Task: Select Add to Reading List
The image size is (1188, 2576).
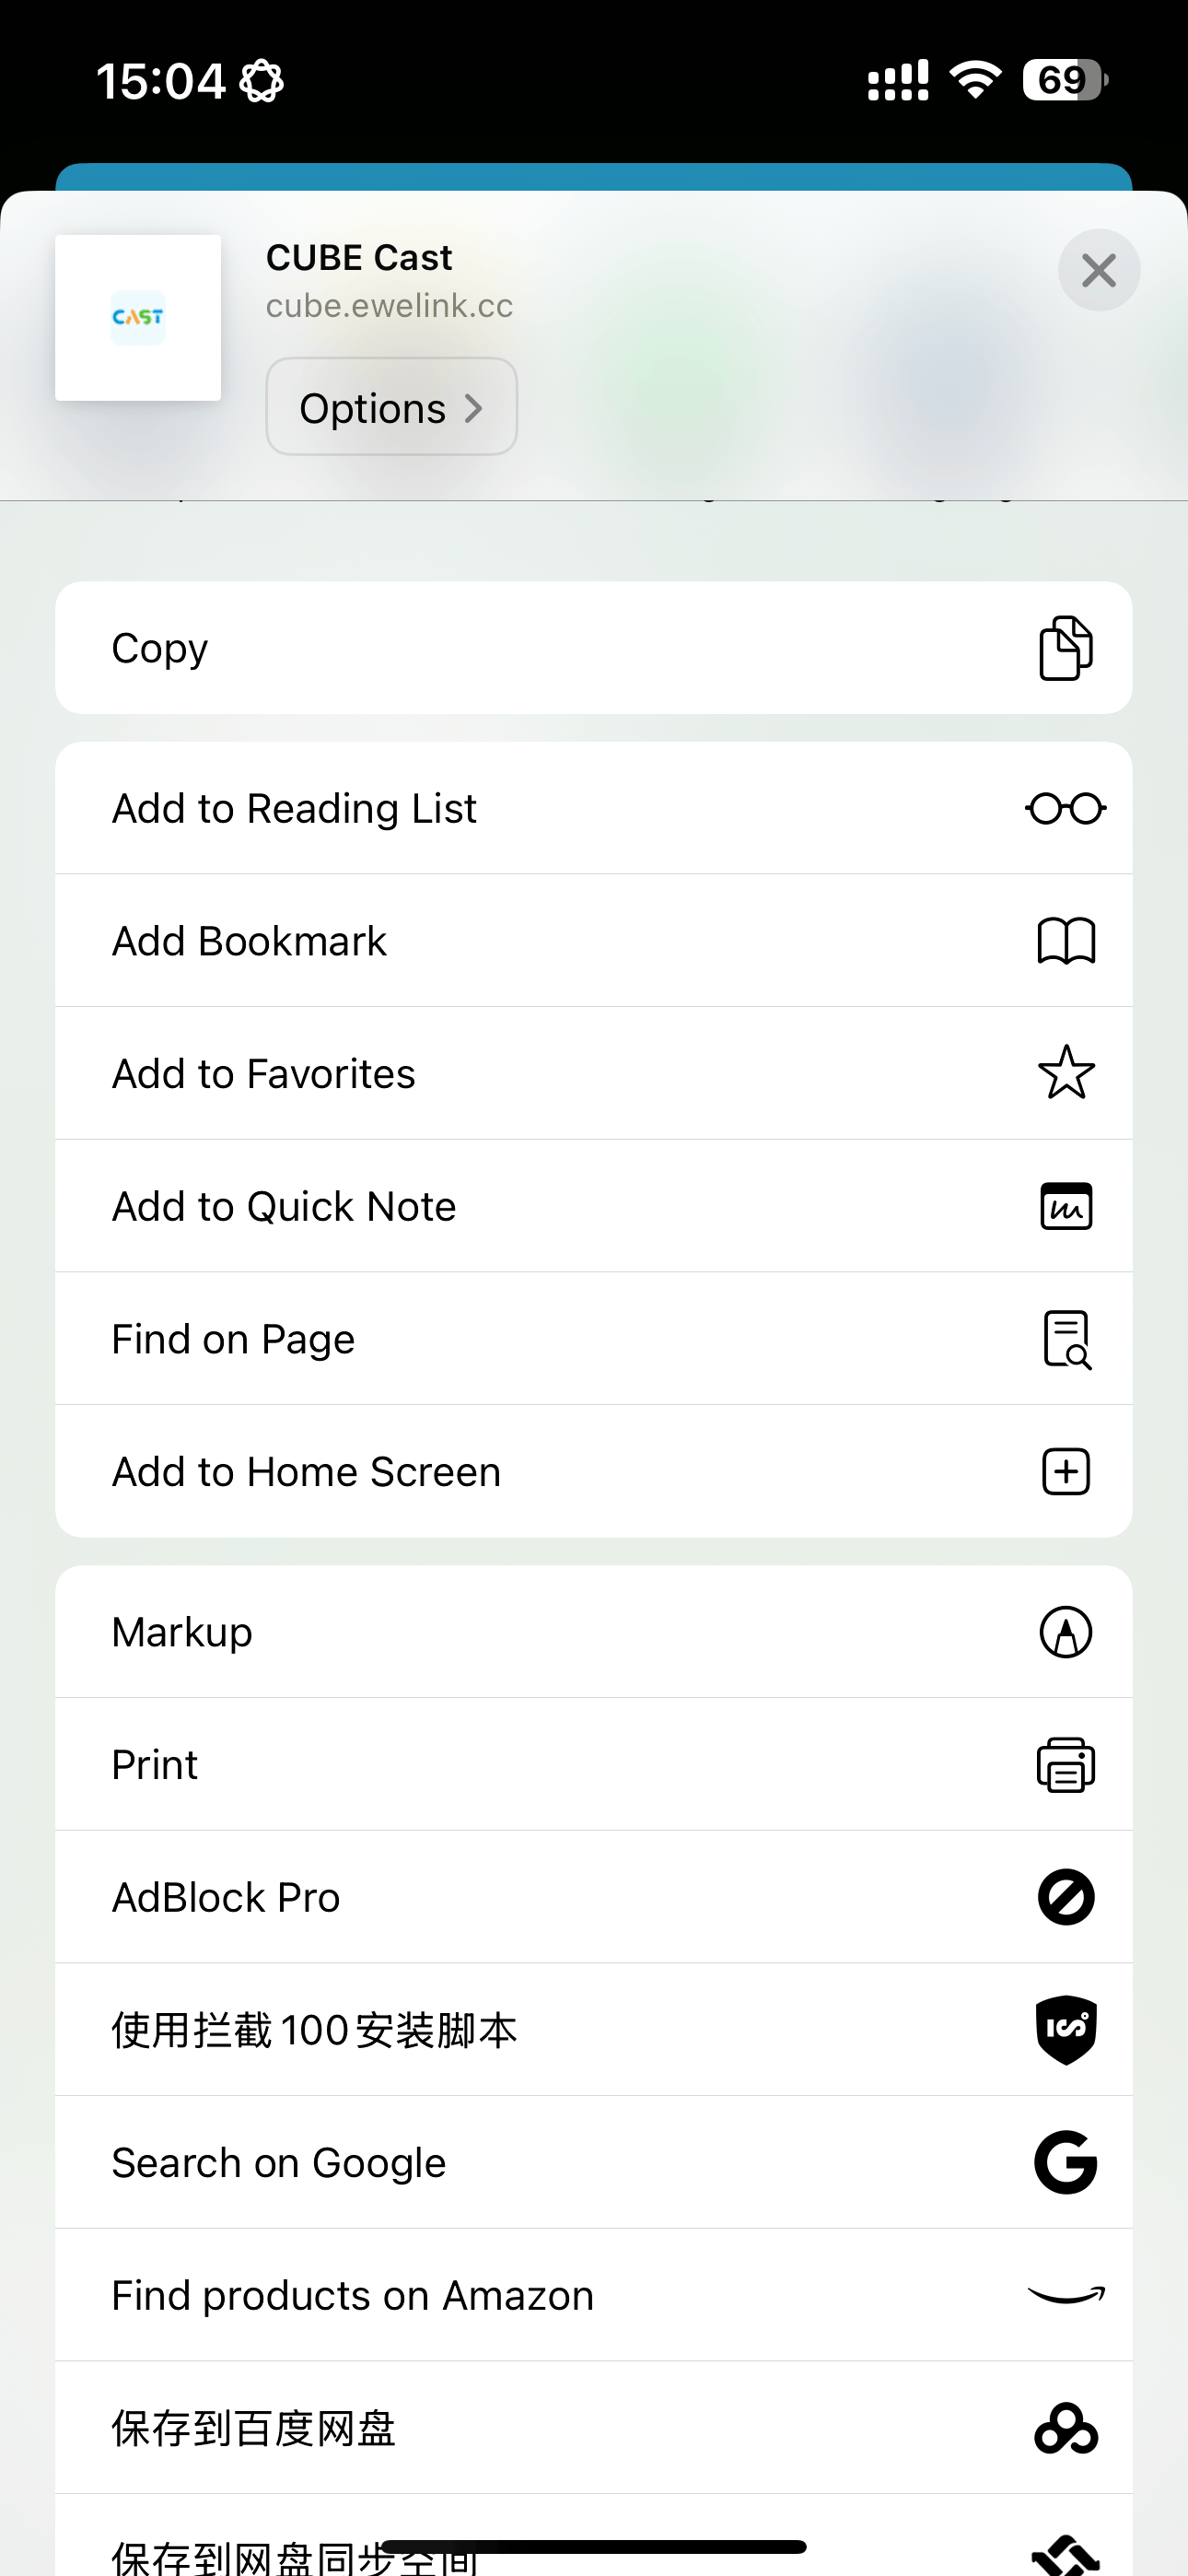Action: pyautogui.click(x=294, y=808)
